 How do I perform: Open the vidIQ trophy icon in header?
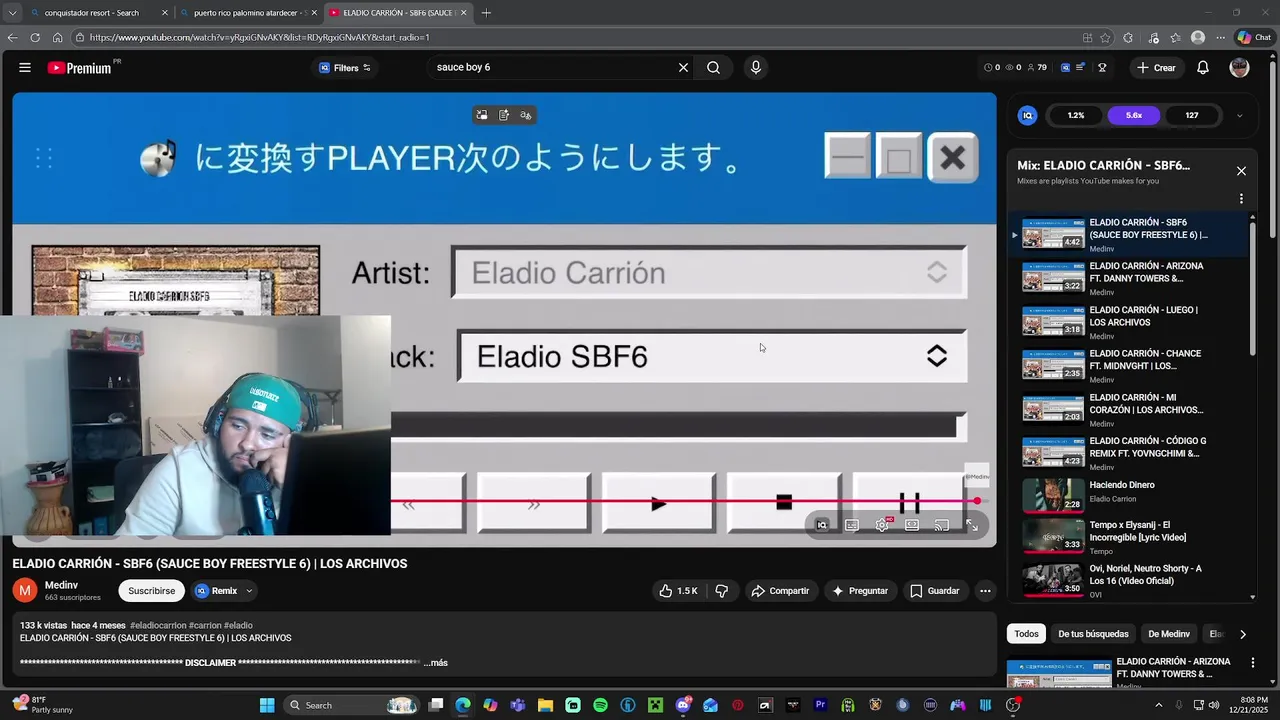coord(1102,67)
